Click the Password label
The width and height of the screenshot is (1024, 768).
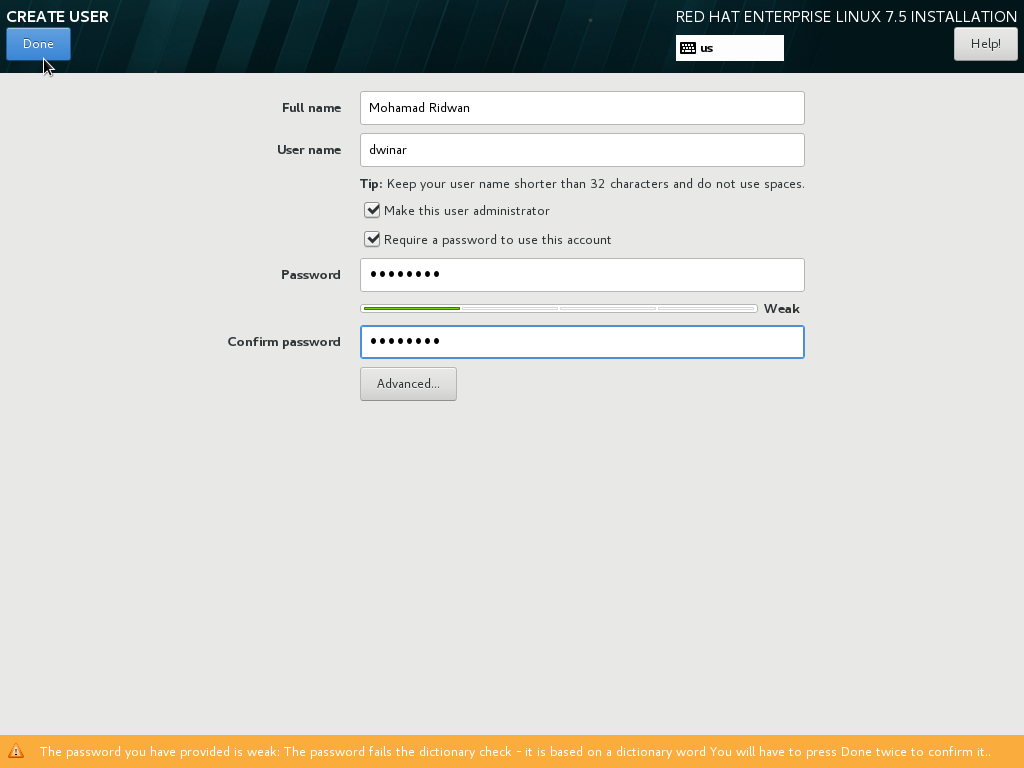tap(311, 275)
